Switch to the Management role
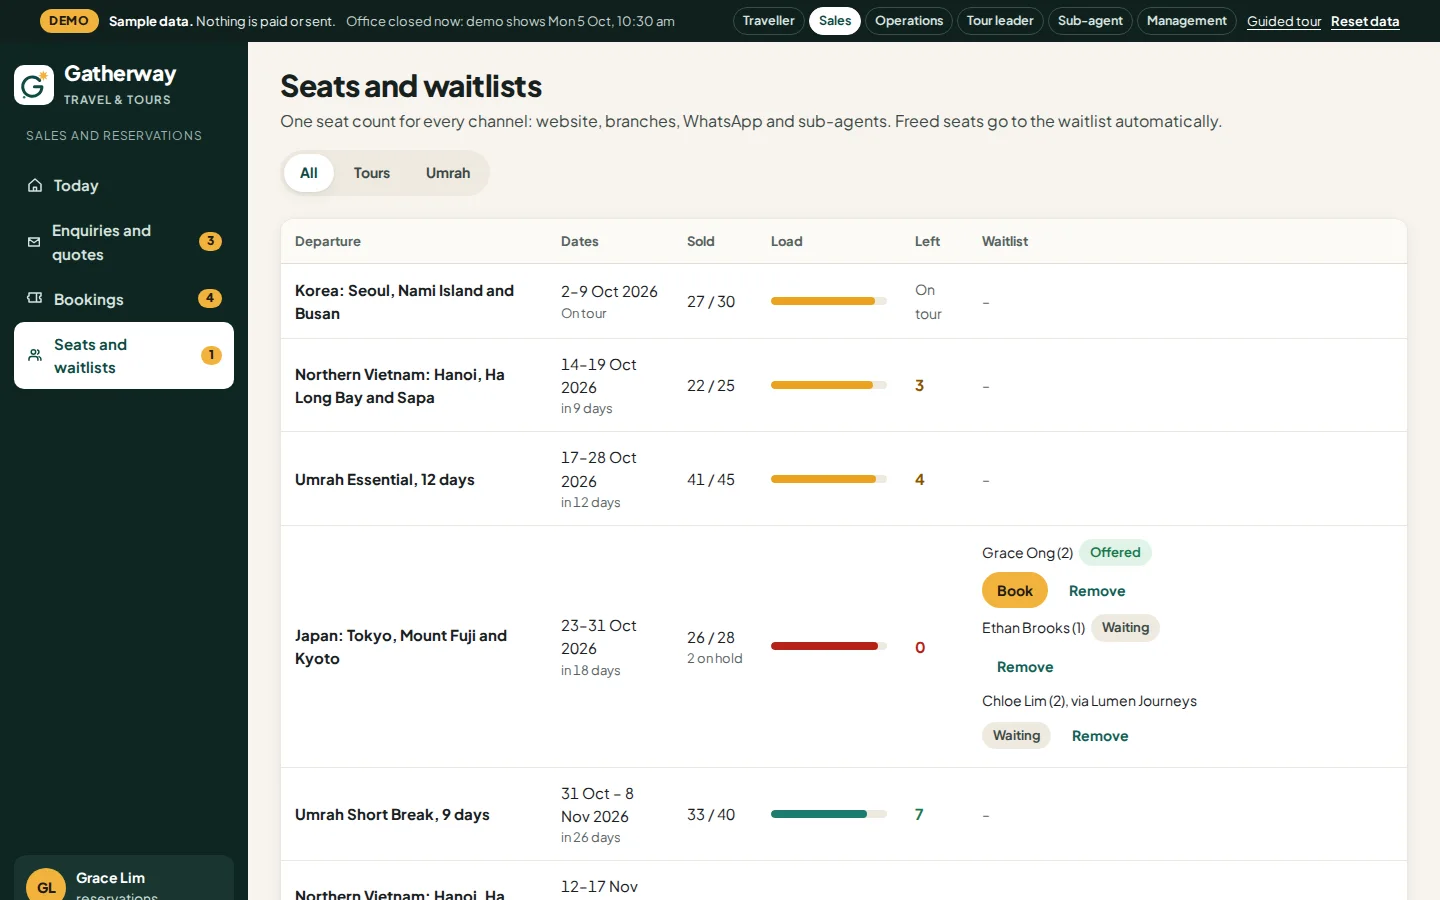Image resolution: width=1440 pixels, height=900 pixels. click(x=1187, y=21)
